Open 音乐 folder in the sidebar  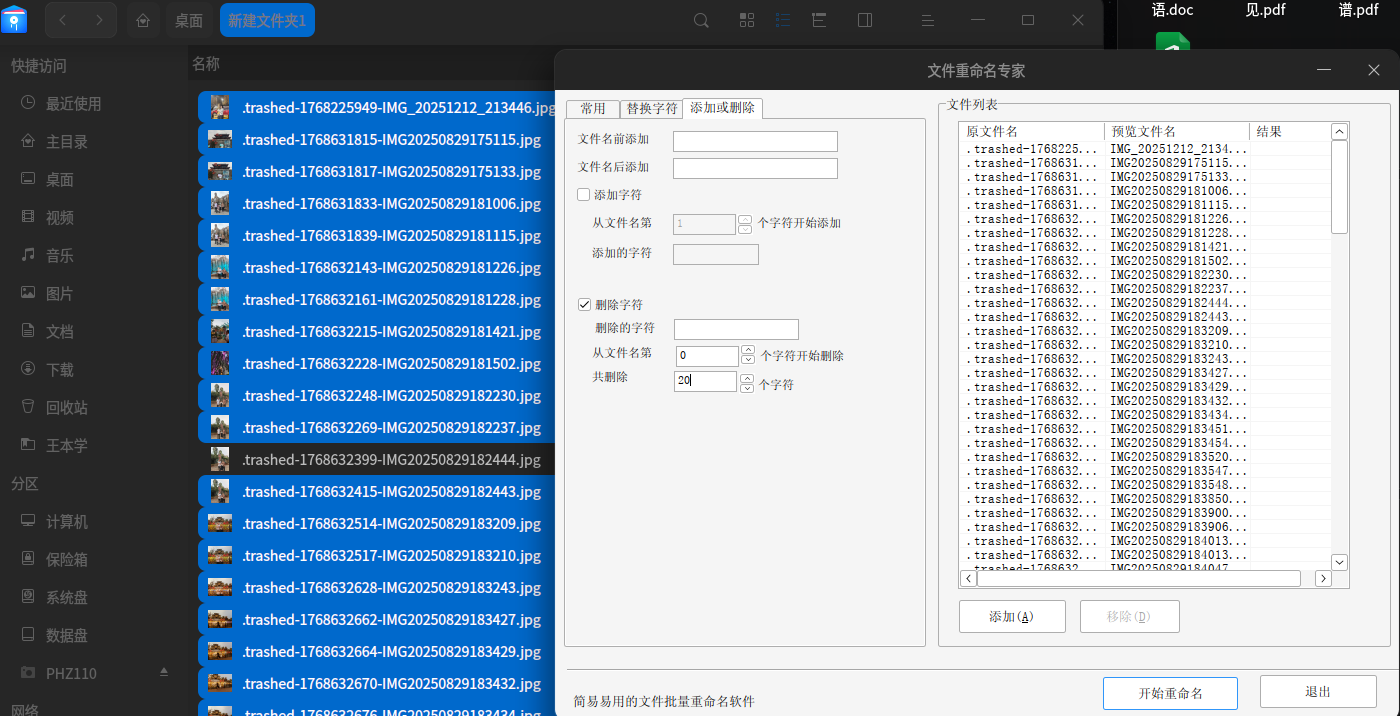click(x=60, y=256)
